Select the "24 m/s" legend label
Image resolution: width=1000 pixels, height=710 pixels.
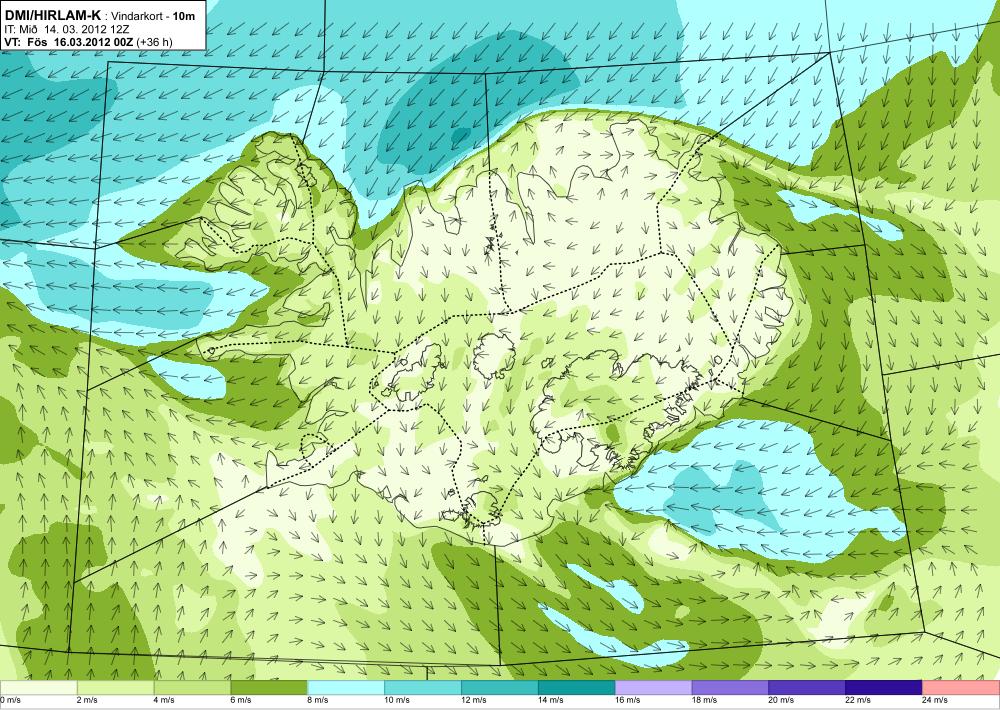tap(935, 700)
